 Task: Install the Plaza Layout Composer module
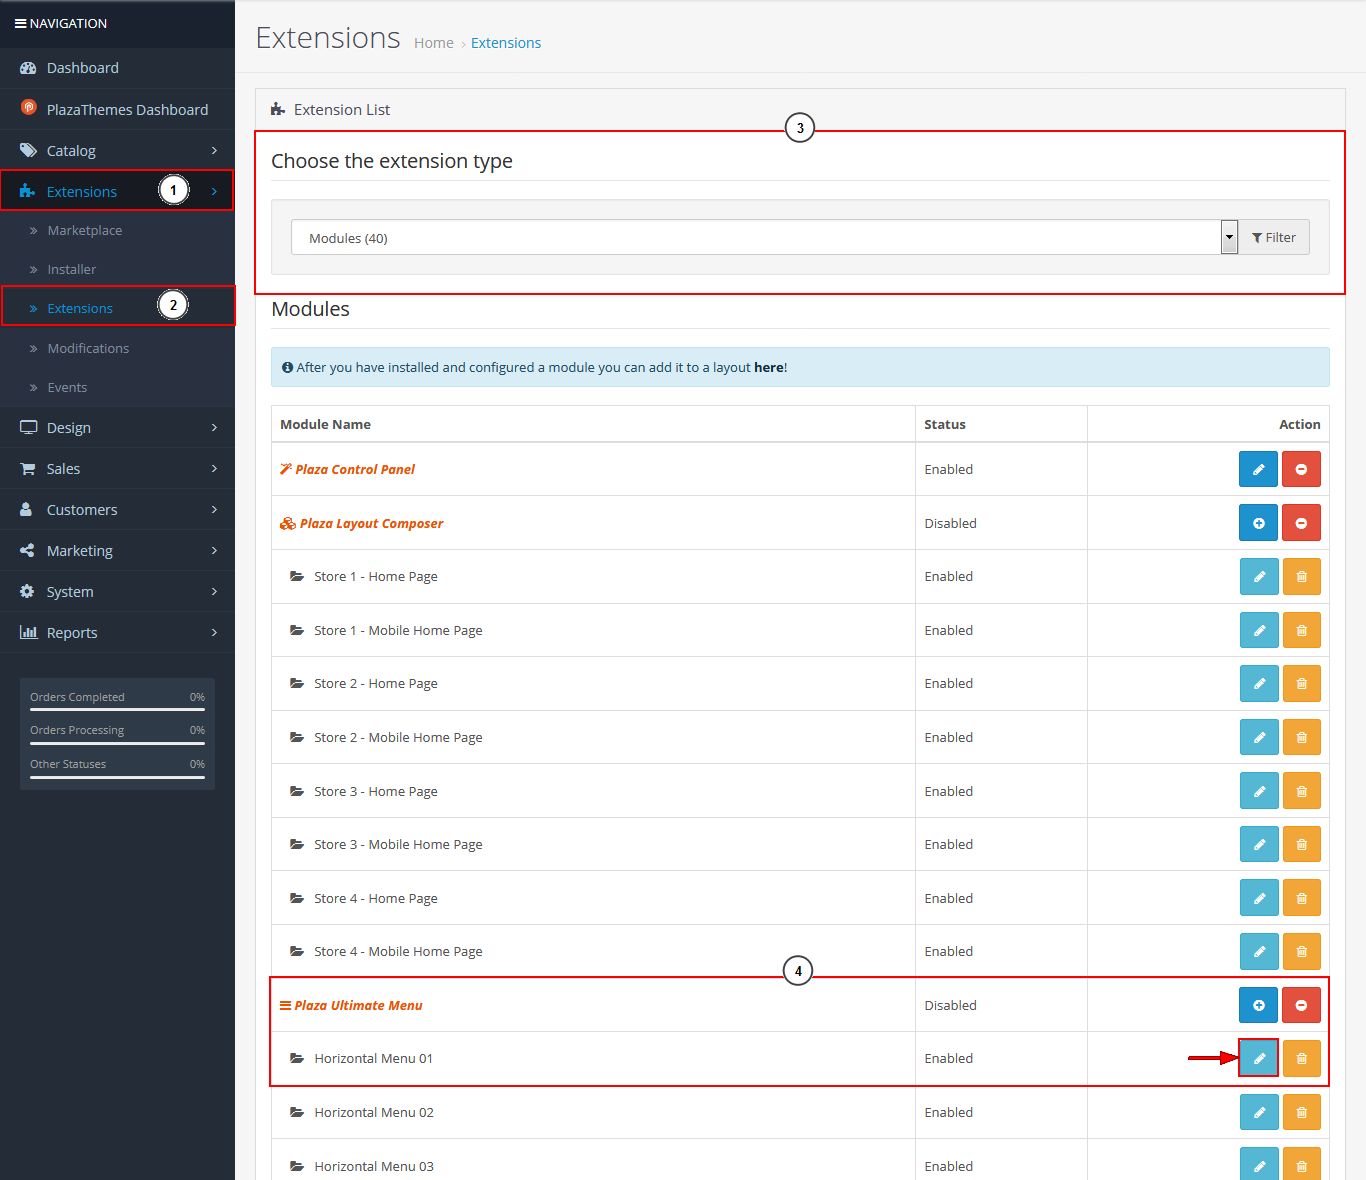coord(1258,523)
